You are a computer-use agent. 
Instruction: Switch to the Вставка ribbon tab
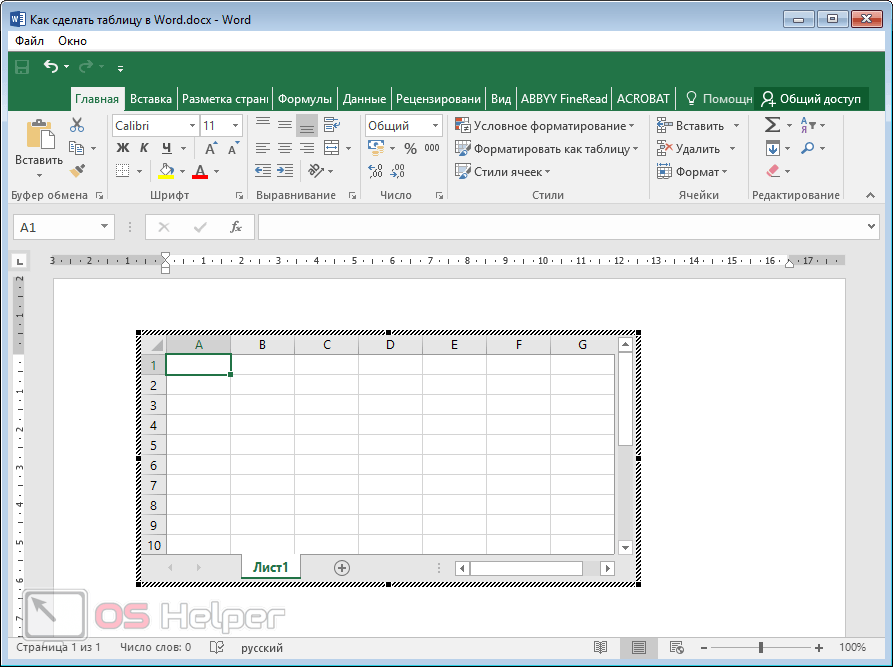pyautogui.click(x=151, y=99)
